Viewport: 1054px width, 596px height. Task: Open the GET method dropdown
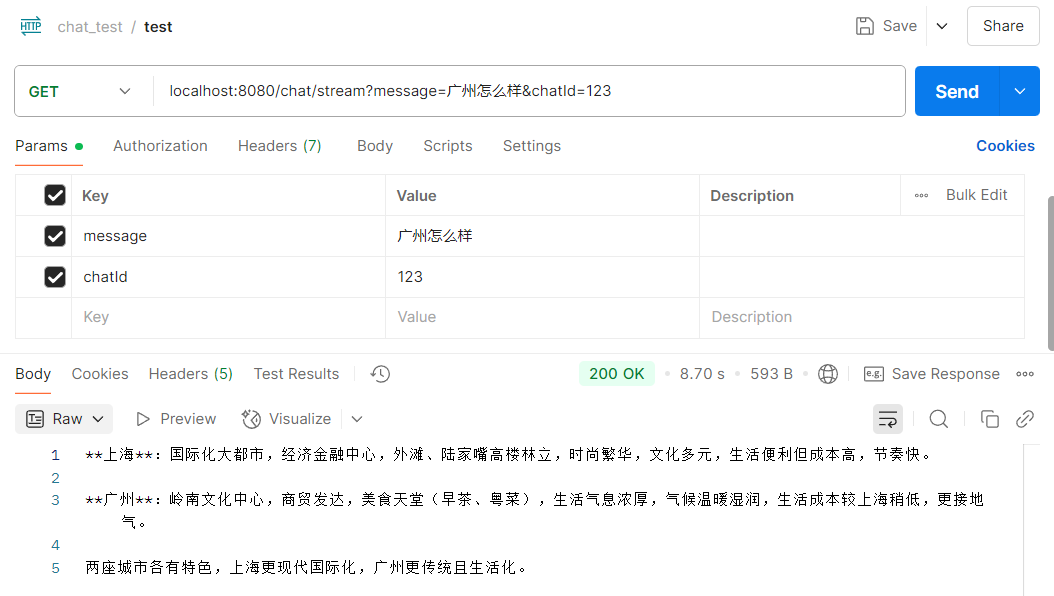(x=80, y=90)
